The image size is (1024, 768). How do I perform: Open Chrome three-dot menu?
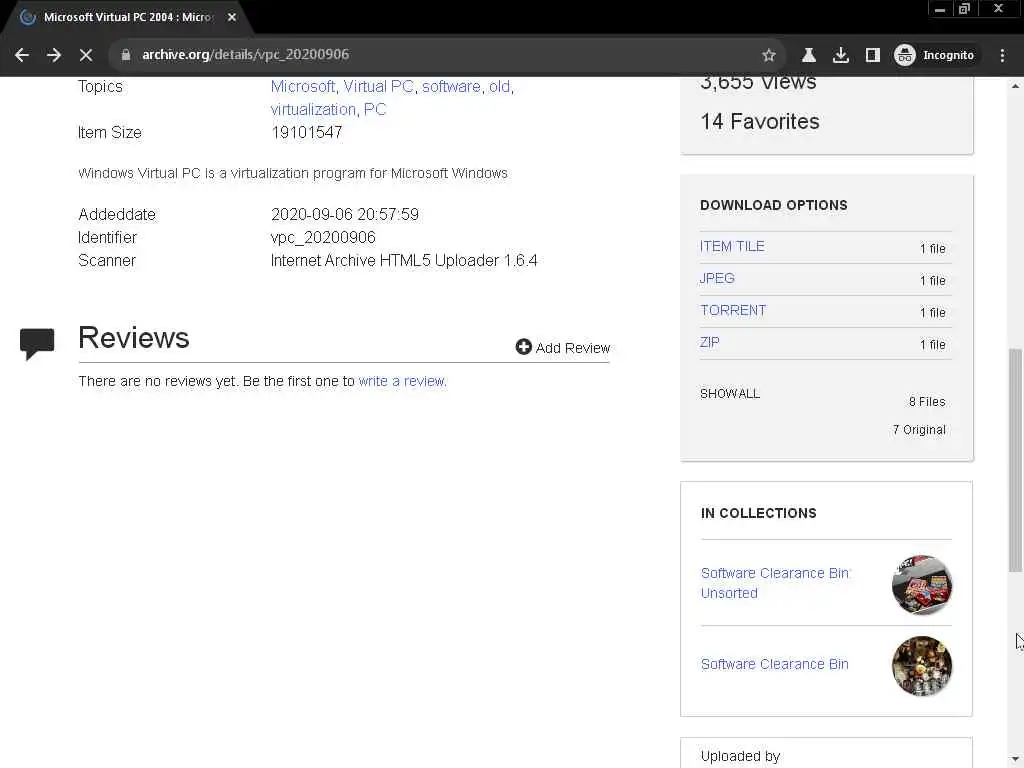coord(1002,55)
